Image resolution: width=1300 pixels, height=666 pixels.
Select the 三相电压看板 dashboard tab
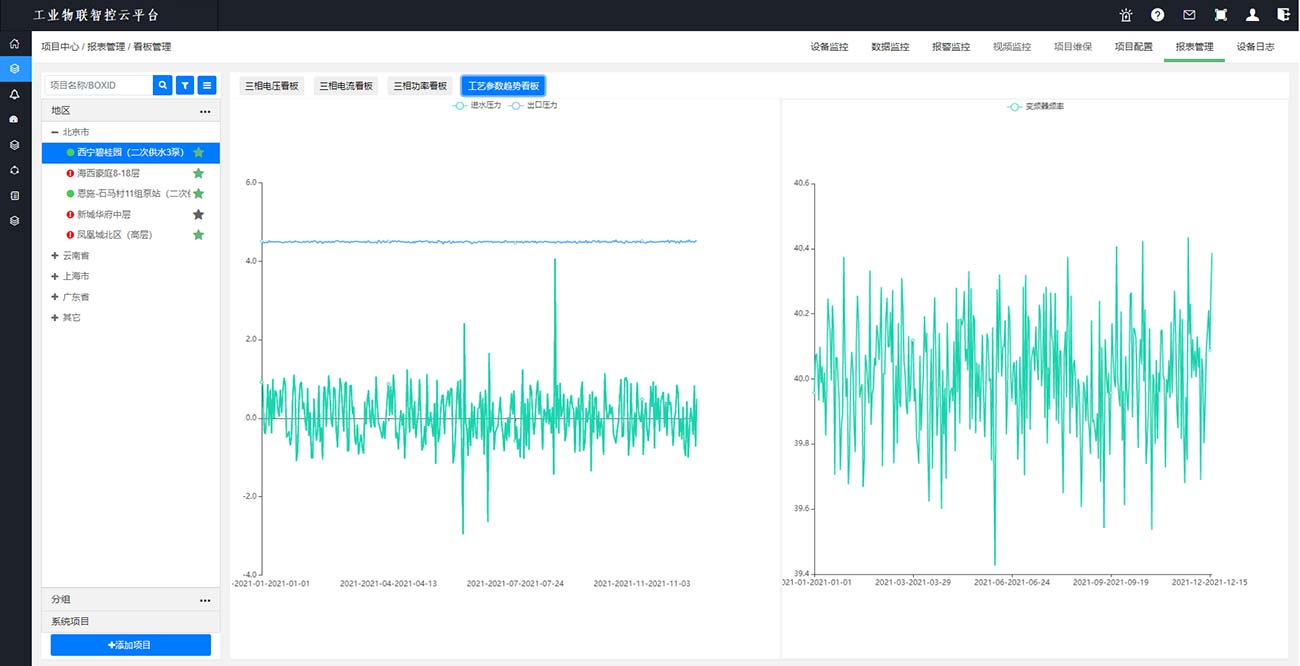coord(272,86)
